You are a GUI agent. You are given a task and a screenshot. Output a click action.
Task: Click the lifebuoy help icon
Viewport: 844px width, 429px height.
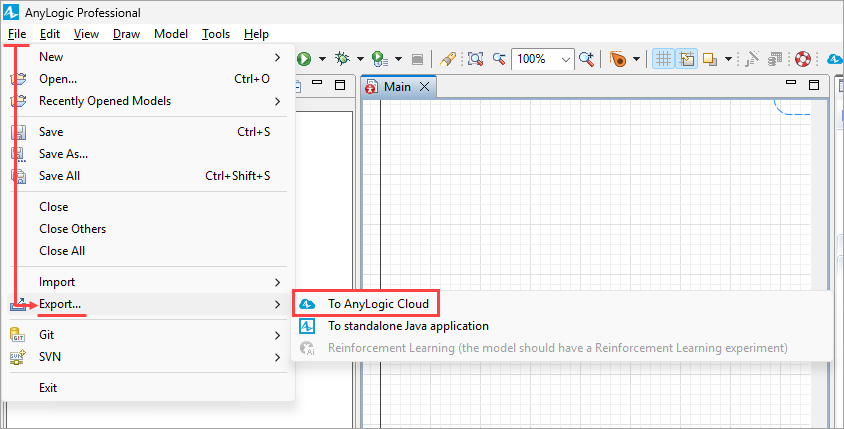point(803,59)
